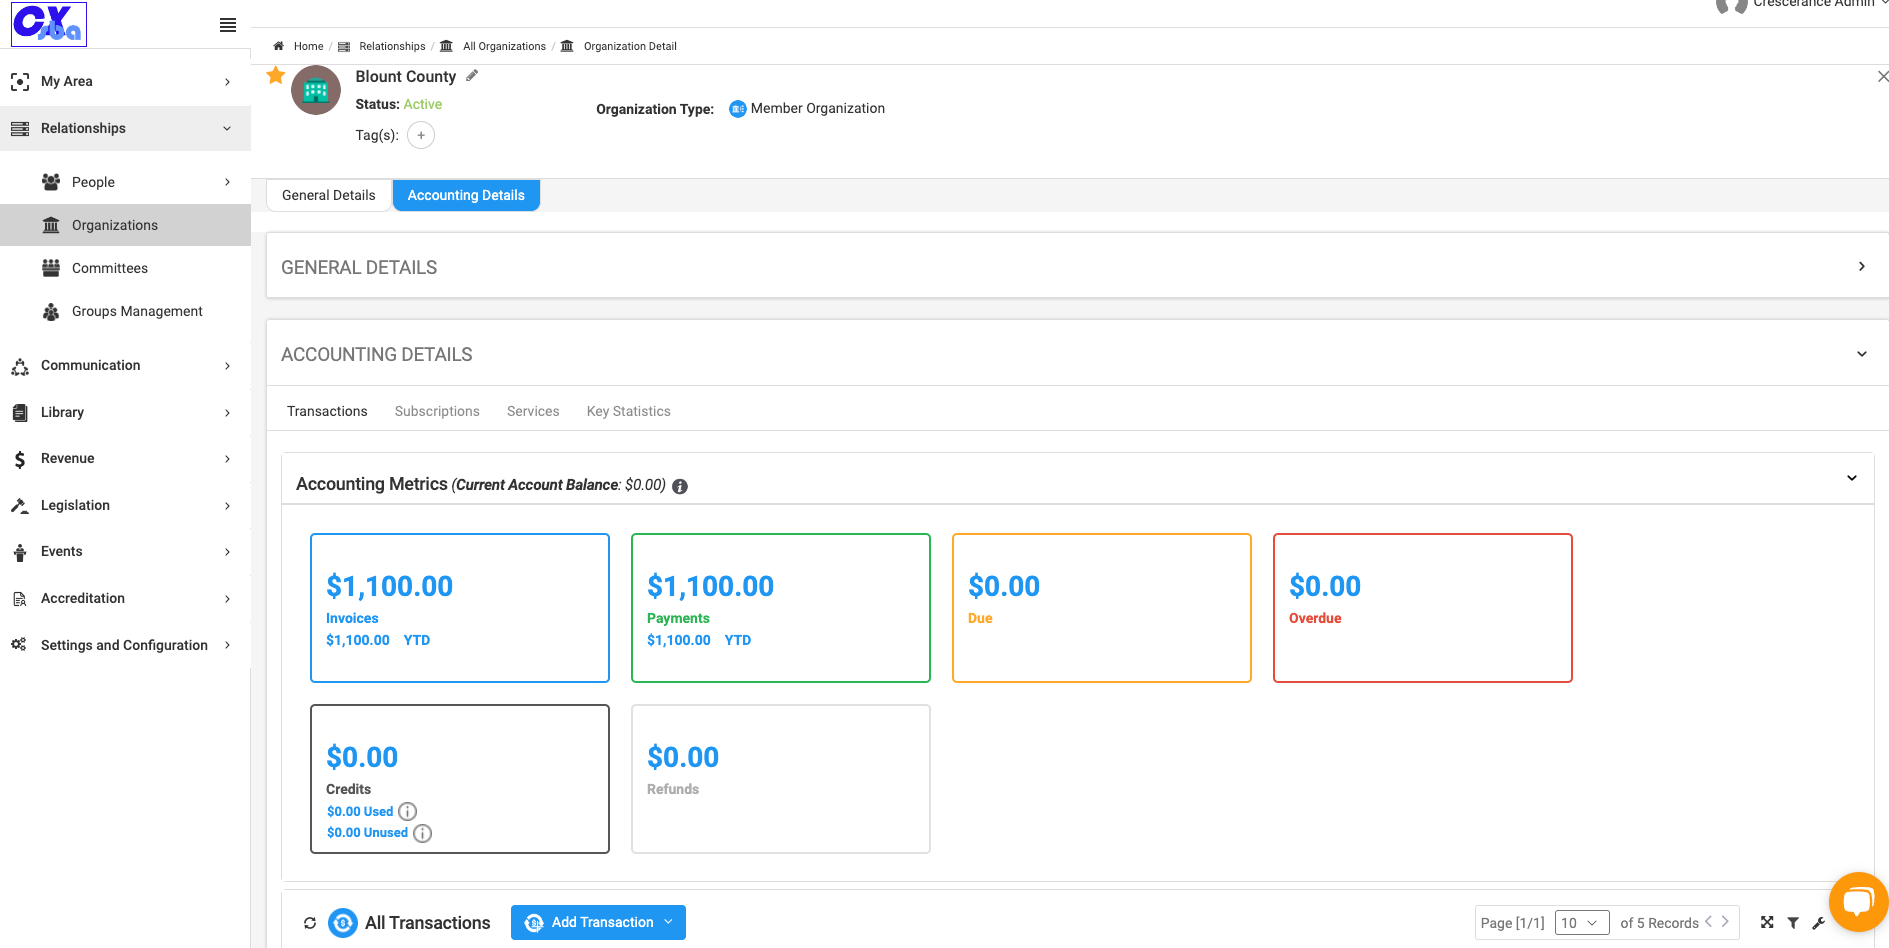This screenshot has height=948, width=1889.
Task: Open the grid wrench settings
Action: tap(1819, 923)
